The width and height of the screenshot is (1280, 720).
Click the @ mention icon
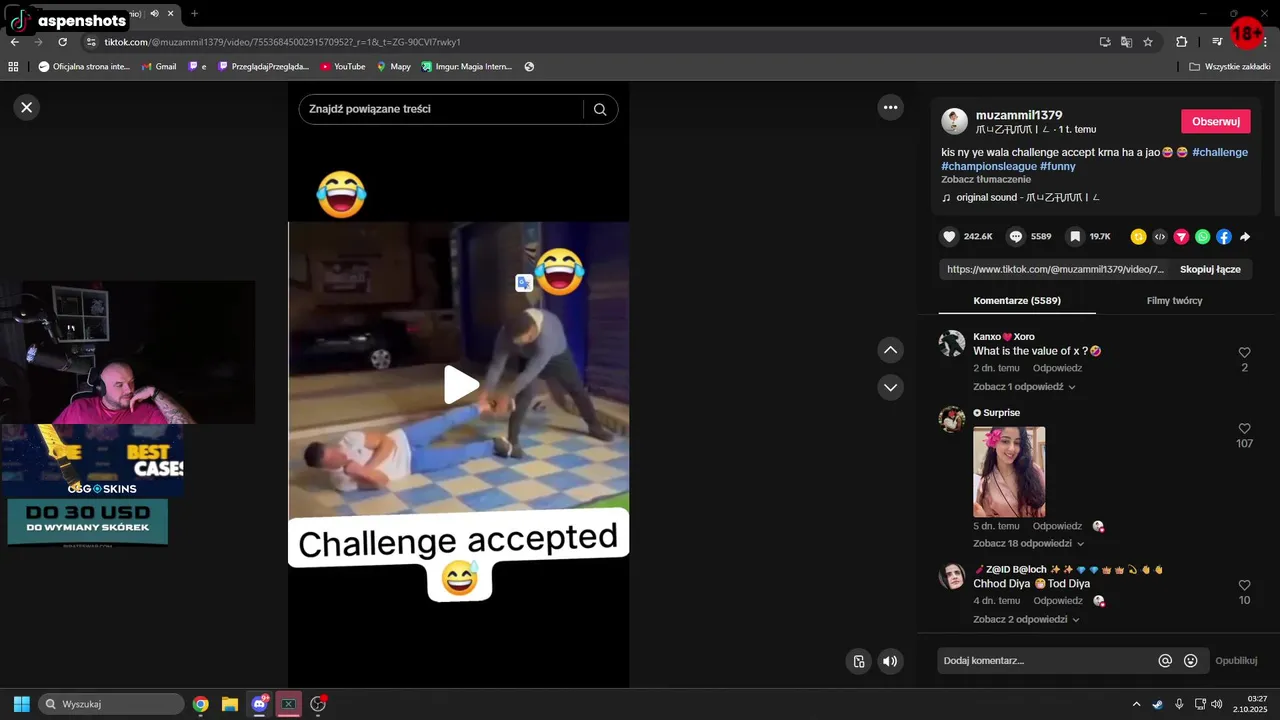pos(1165,661)
